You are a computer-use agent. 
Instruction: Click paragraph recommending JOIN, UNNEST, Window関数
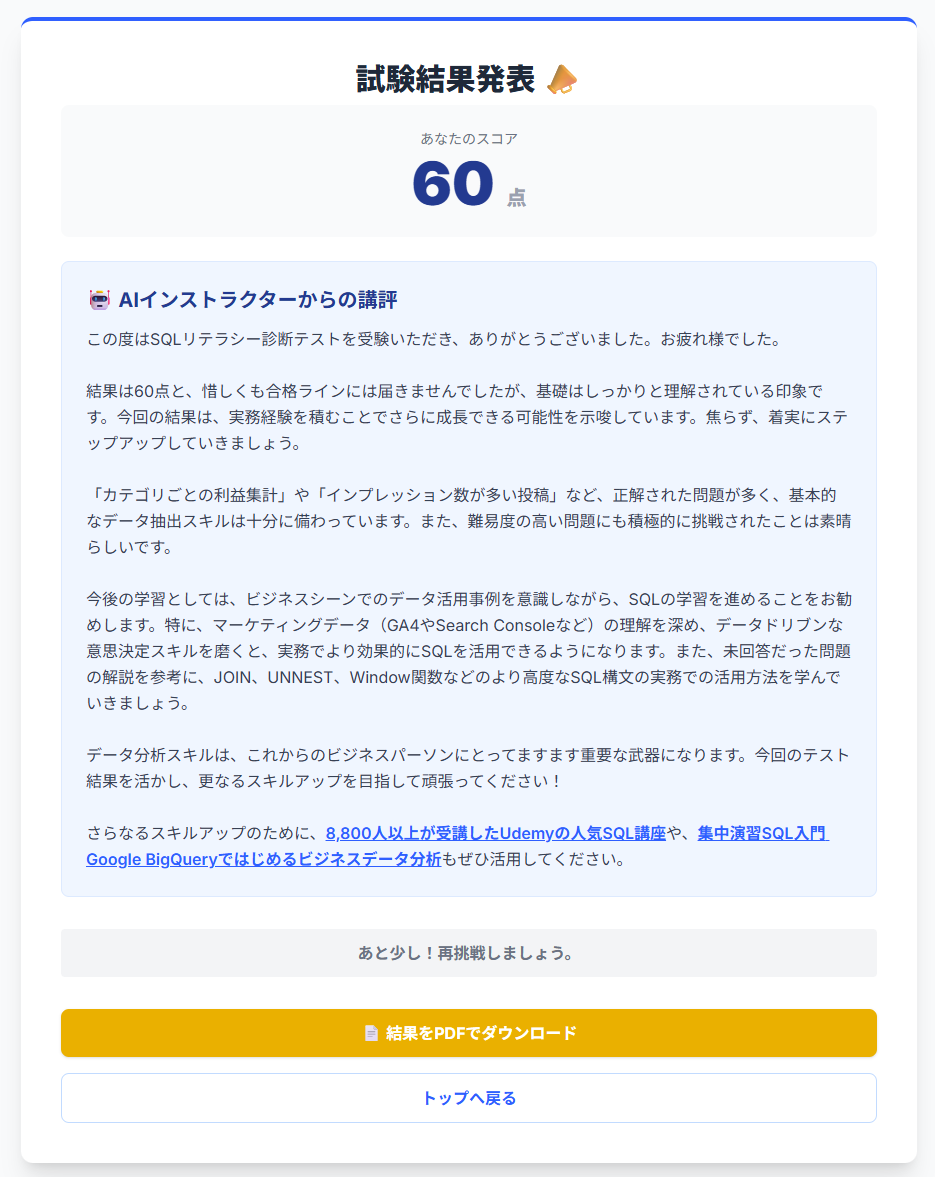click(468, 651)
